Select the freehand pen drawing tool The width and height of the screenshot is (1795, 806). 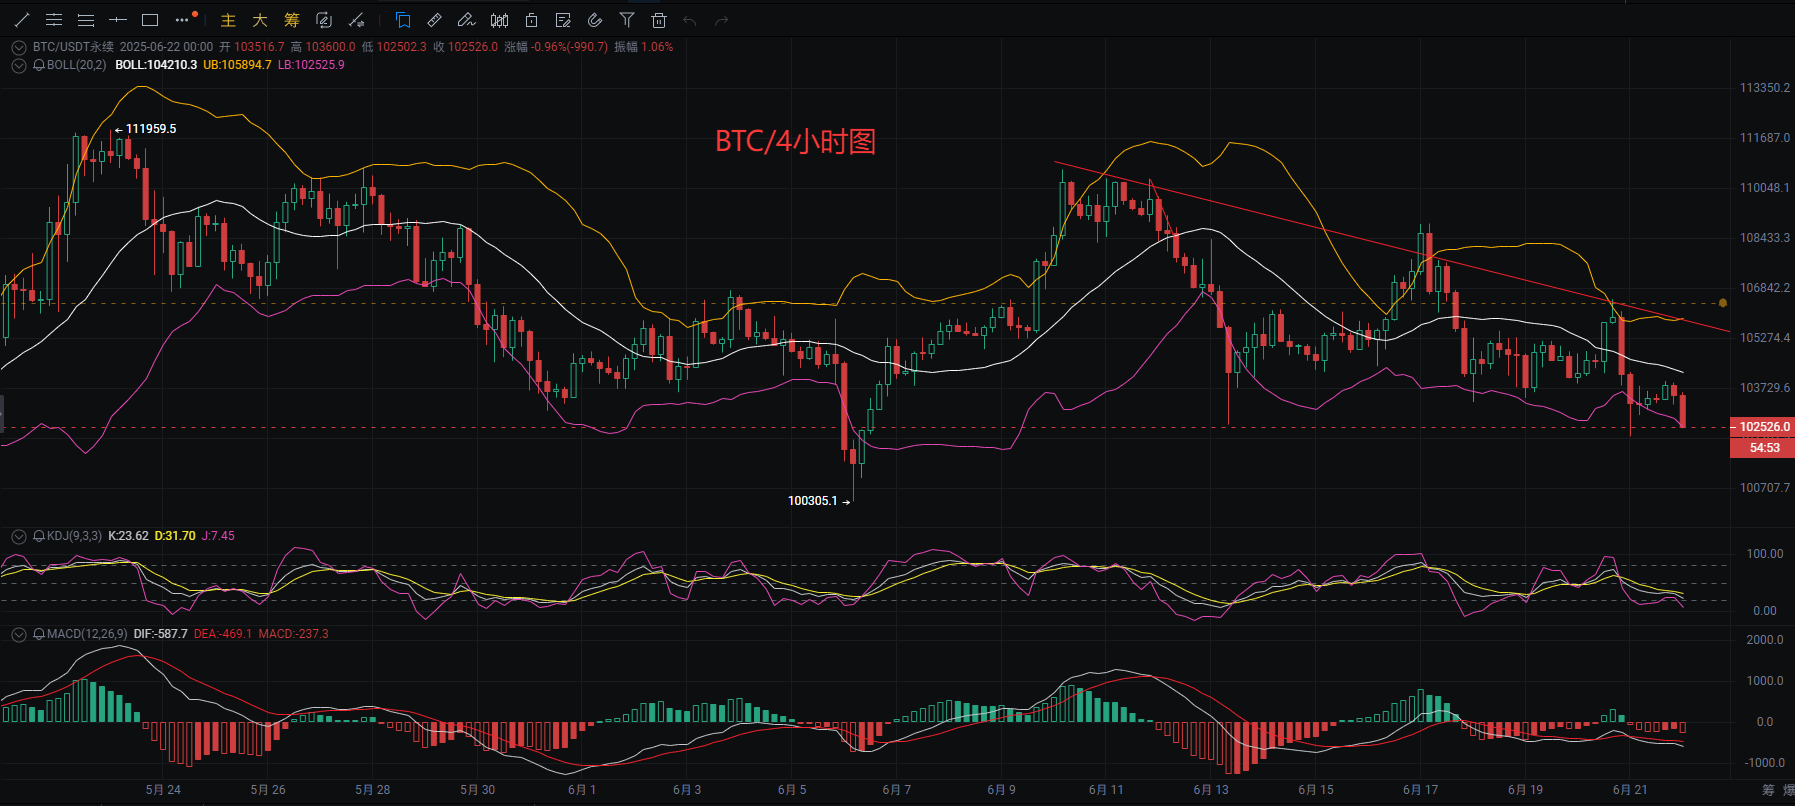pos(467,20)
